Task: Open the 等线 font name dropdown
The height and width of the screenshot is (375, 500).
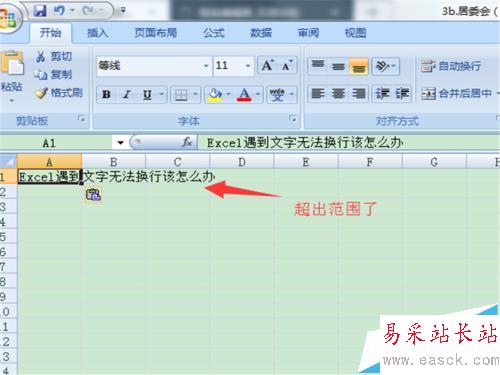Action: (x=206, y=66)
